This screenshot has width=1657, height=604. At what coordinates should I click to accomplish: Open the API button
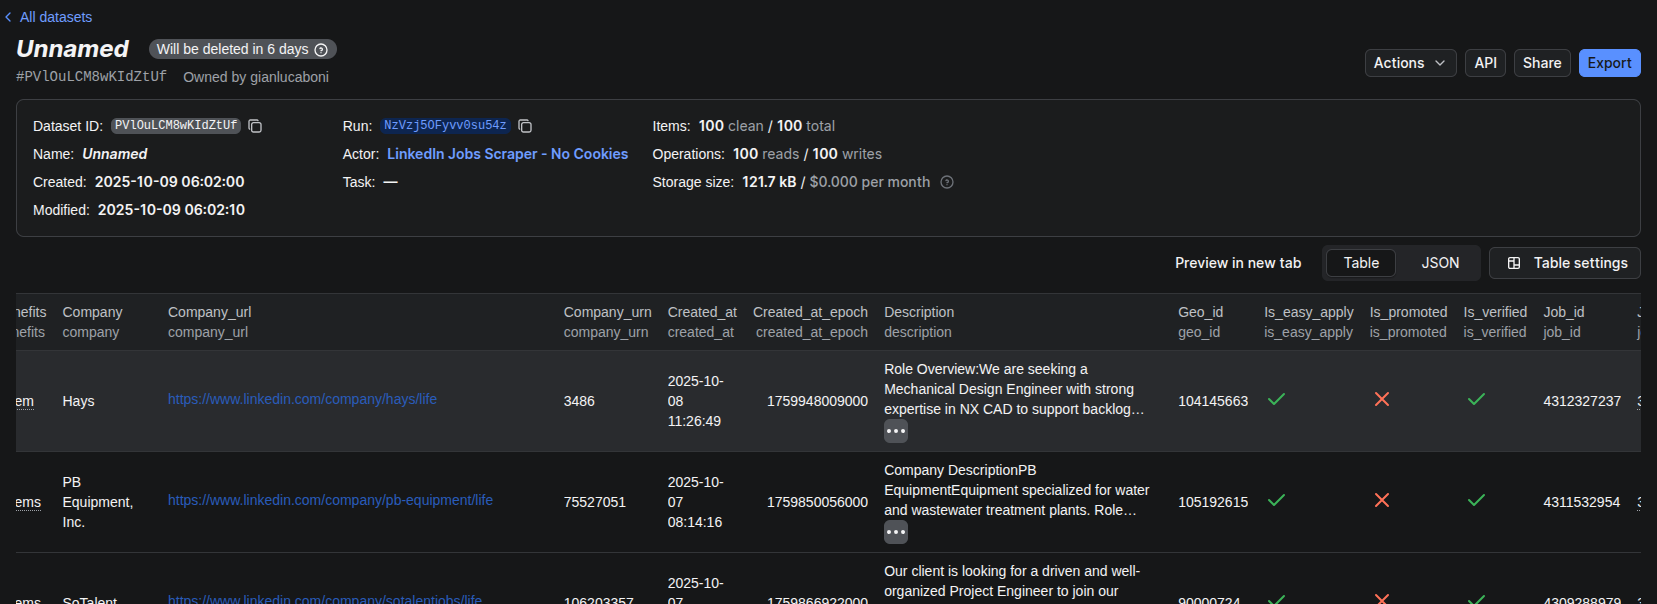pyautogui.click(x=1485, y=63)
